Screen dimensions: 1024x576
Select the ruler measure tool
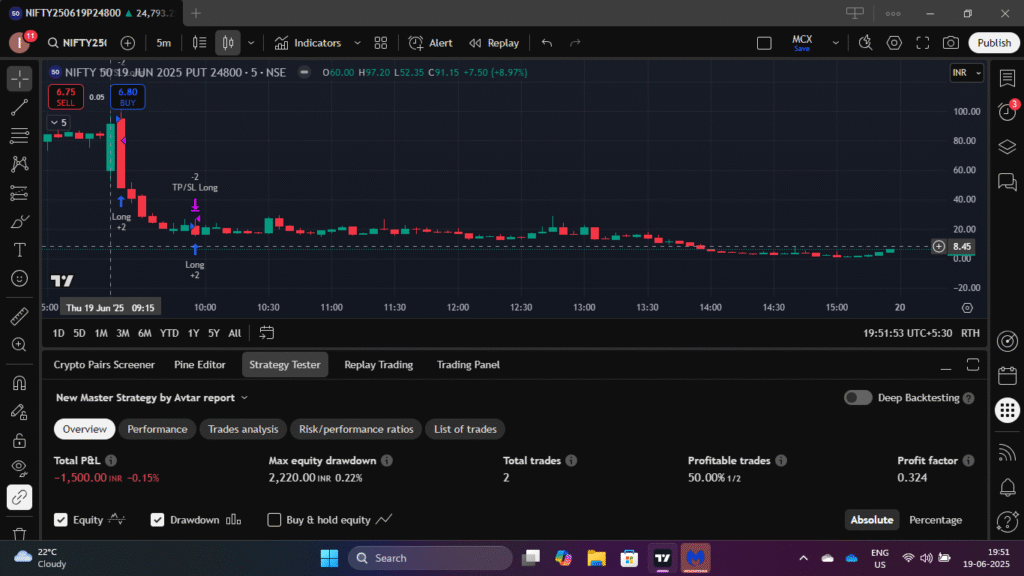pyautogui.click(x=20, y=316)
